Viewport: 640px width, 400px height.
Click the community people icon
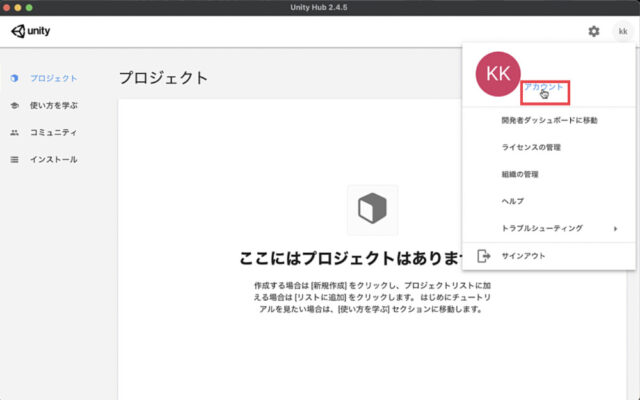click(14, 133)
